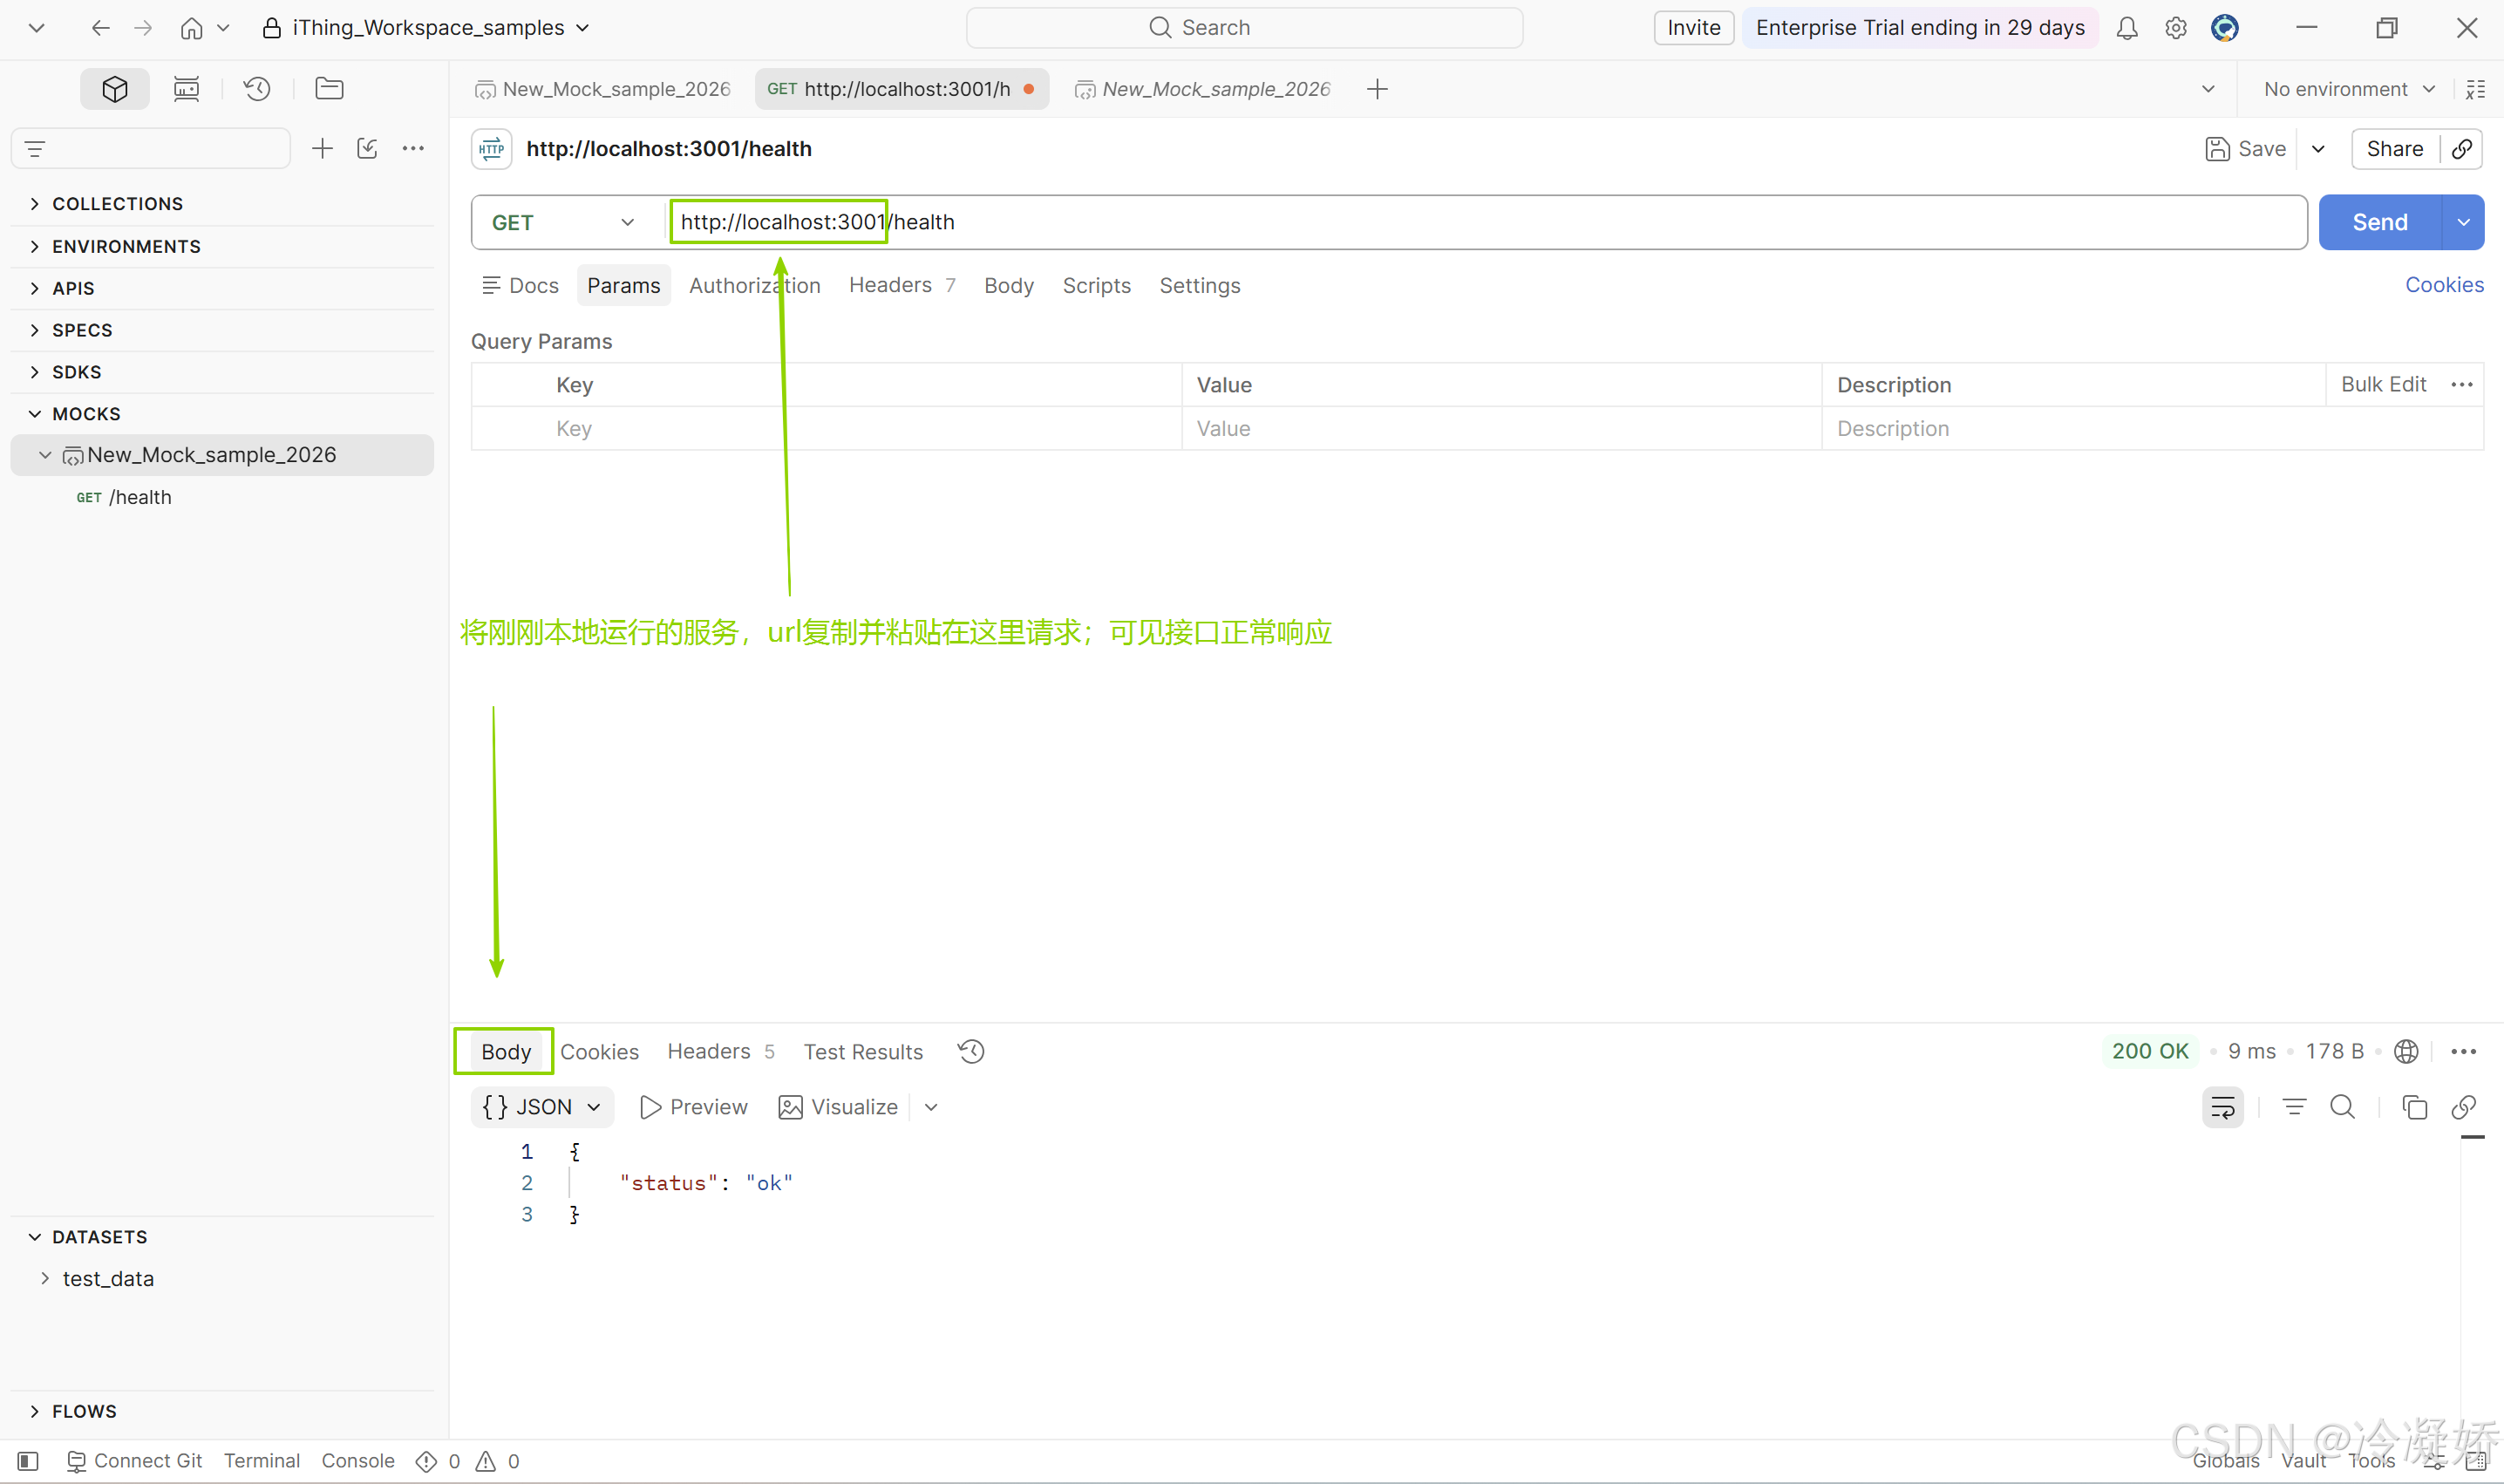The image size is (2504, 1484).
Task: Expand the FLOWS section
Action: 35,1411
